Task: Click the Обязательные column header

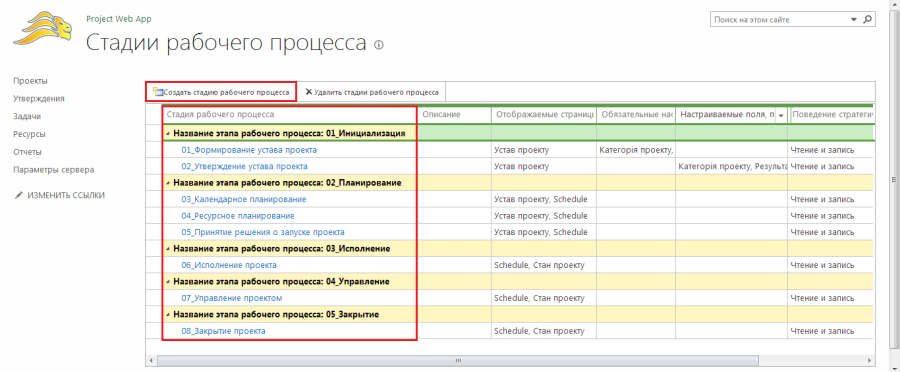Action: coord(636,115)
